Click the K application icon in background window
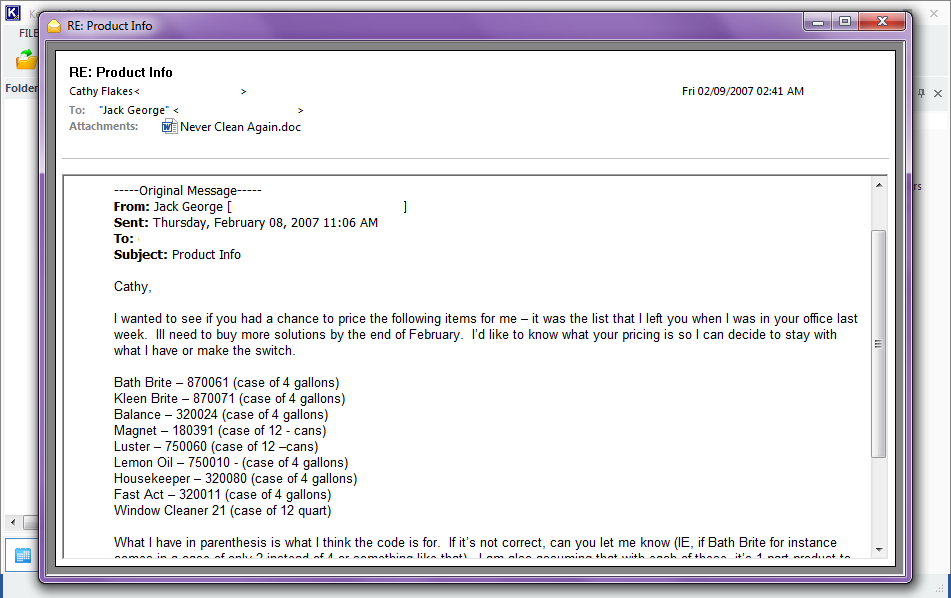Viewport: 951px width, 598px height. (x=13, y=13)
